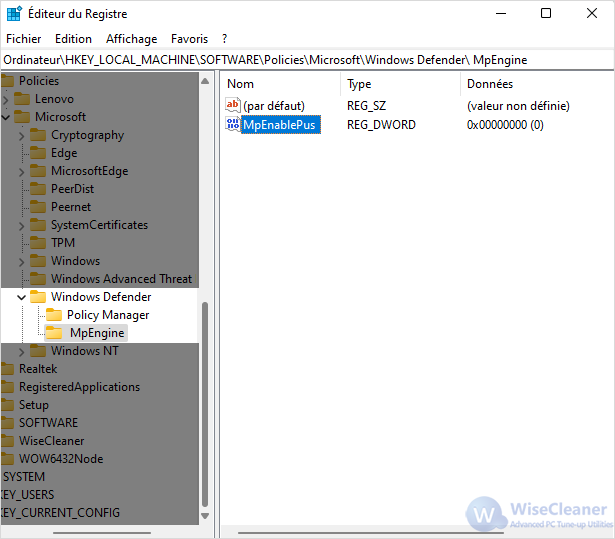Select the Policies folder icon
This screenshot has width=615, height=539.
(x=7, y=81)
